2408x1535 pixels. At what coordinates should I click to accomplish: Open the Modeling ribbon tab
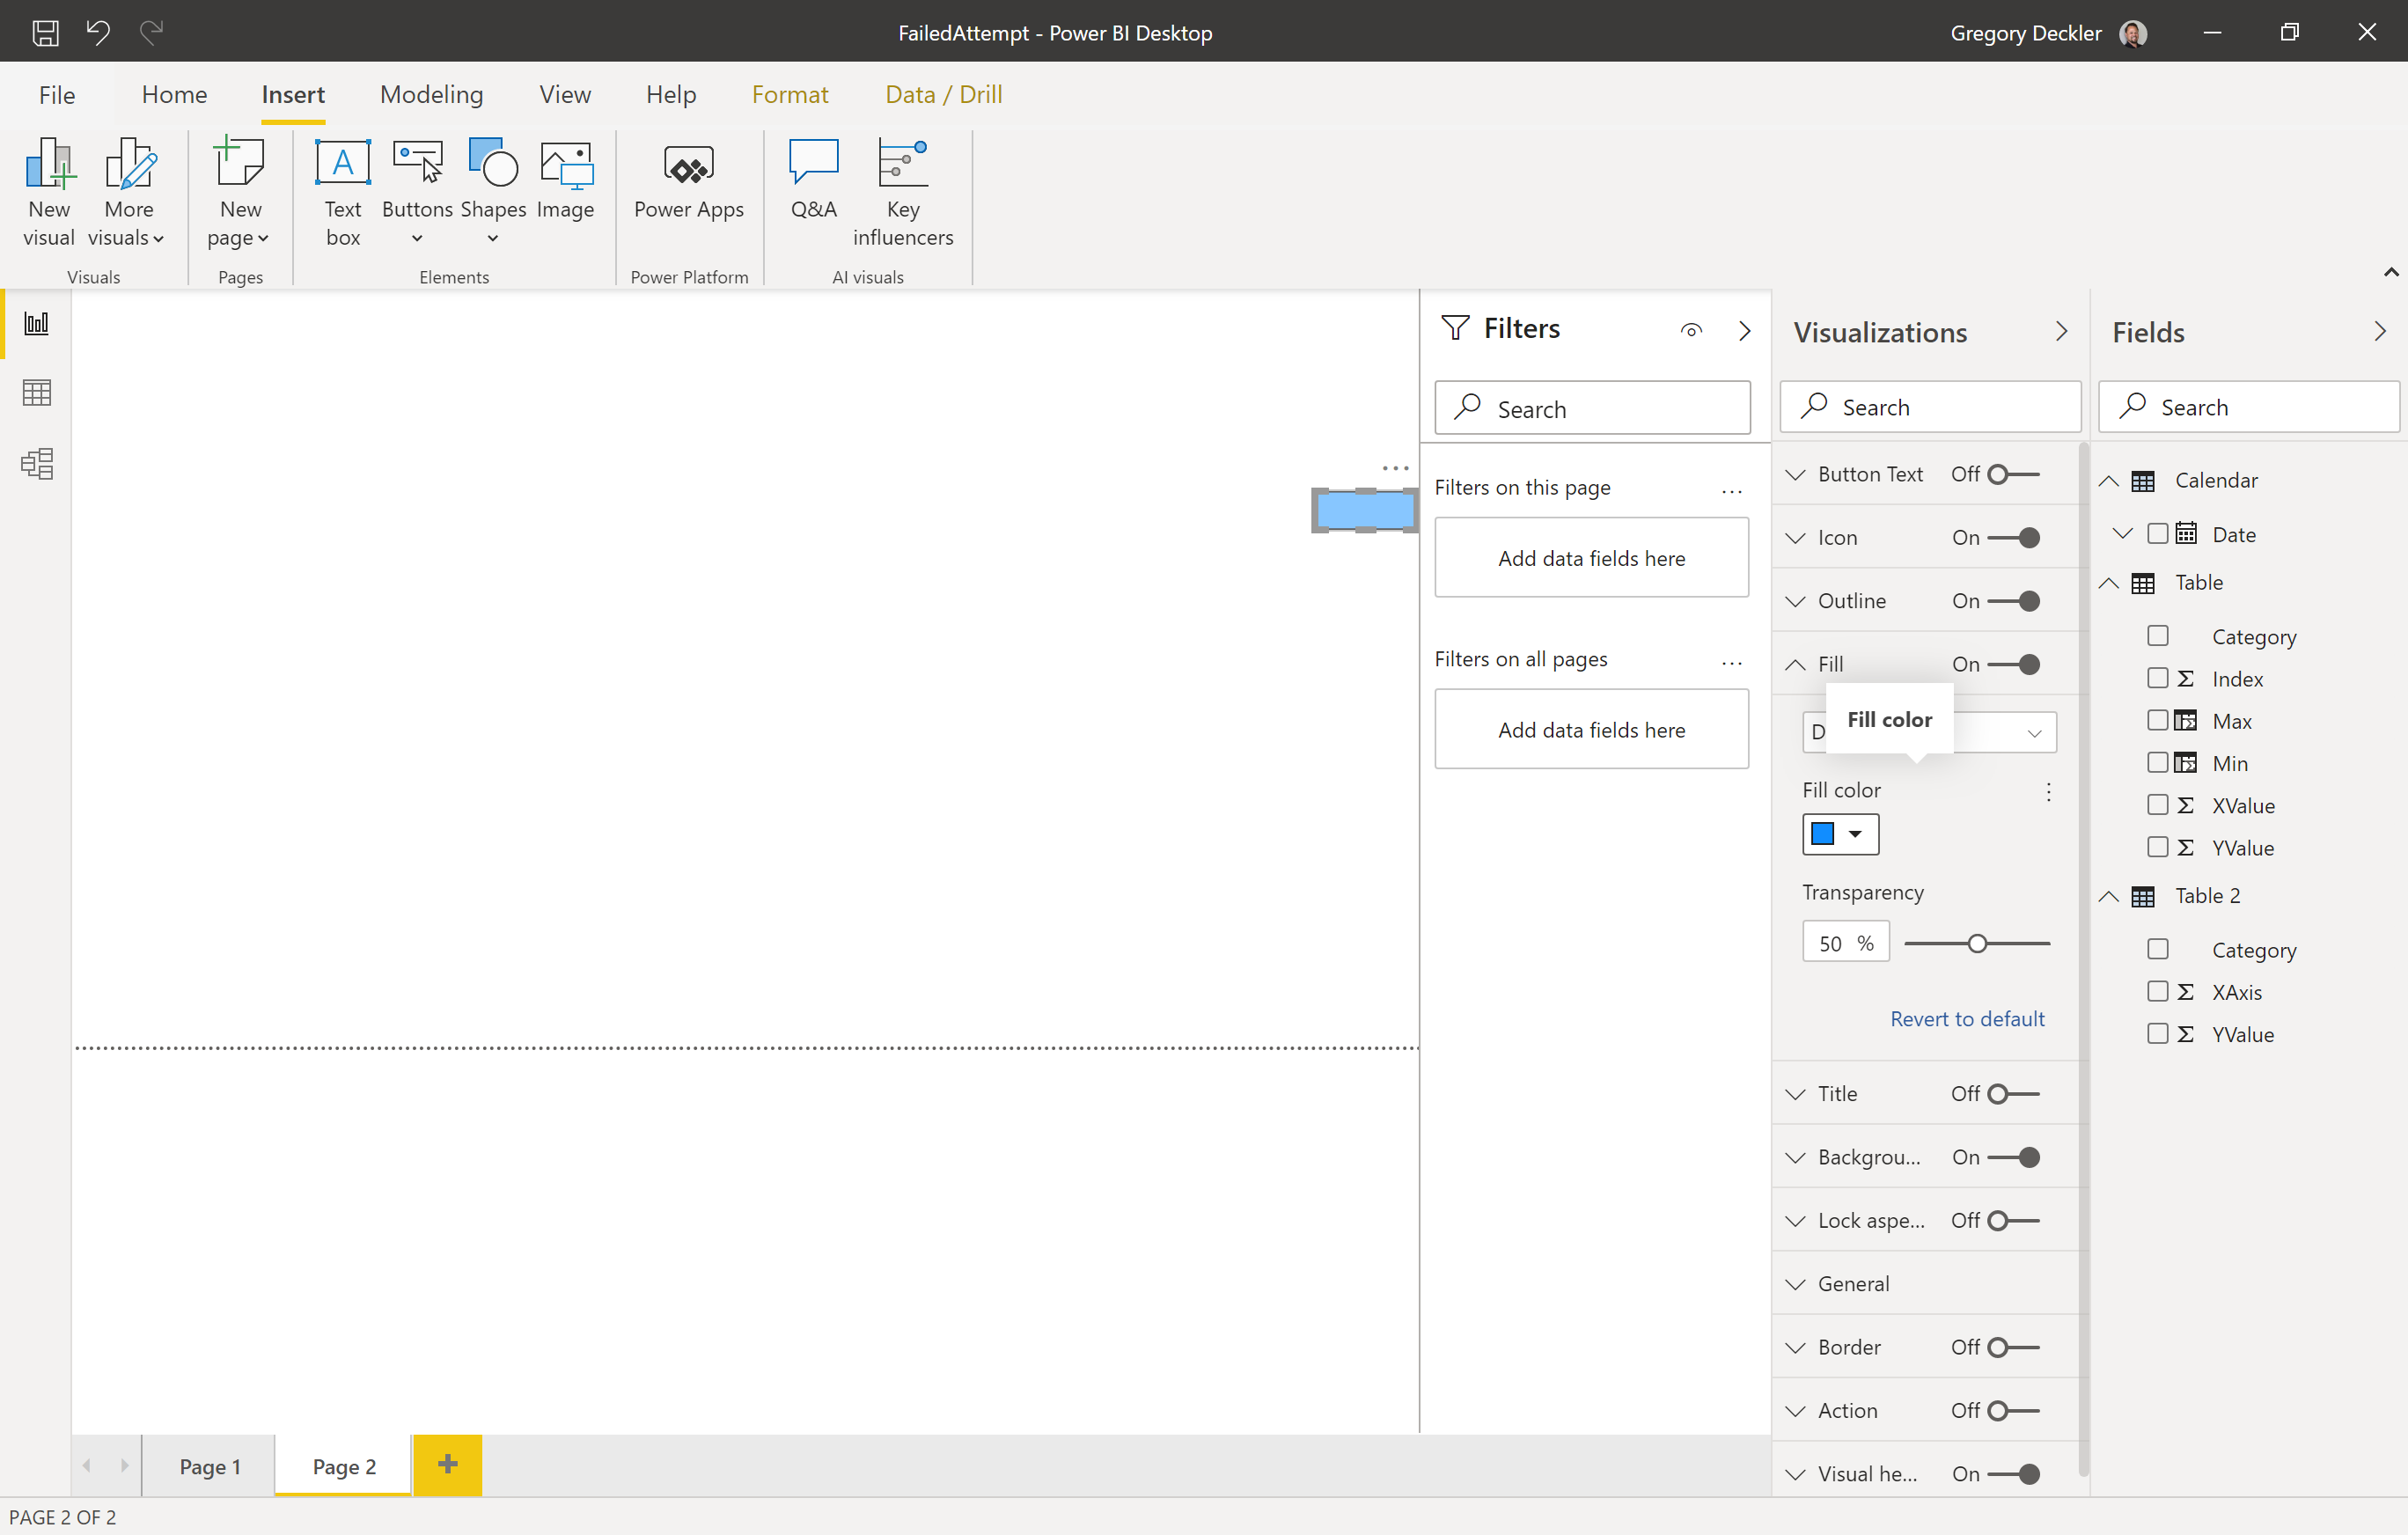(x=431, y=94)
